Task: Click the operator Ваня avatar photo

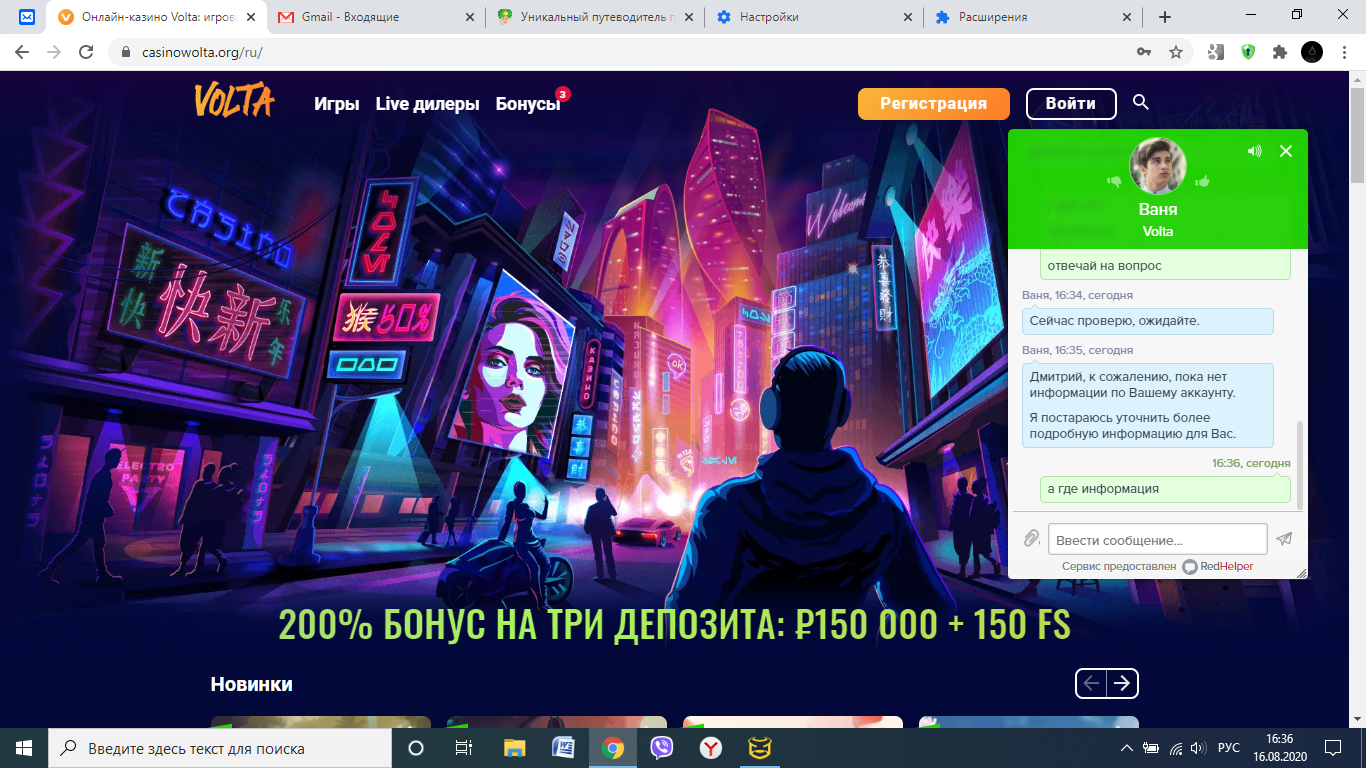Action: coord(1158,166)
